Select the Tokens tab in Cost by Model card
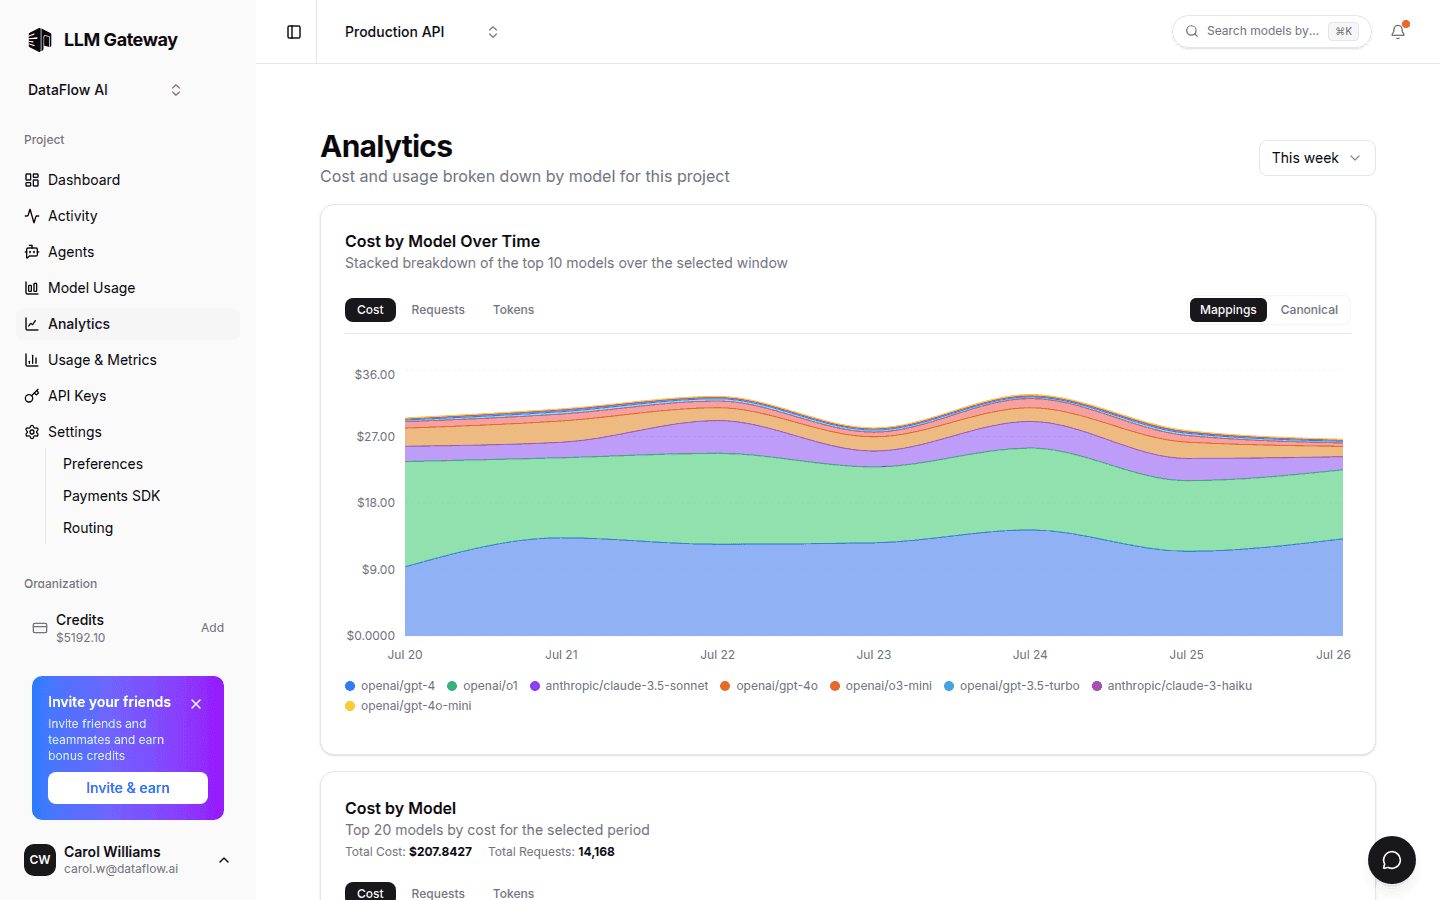The height and width of the screenshot is (900, 1440). (x=513, y=892)
